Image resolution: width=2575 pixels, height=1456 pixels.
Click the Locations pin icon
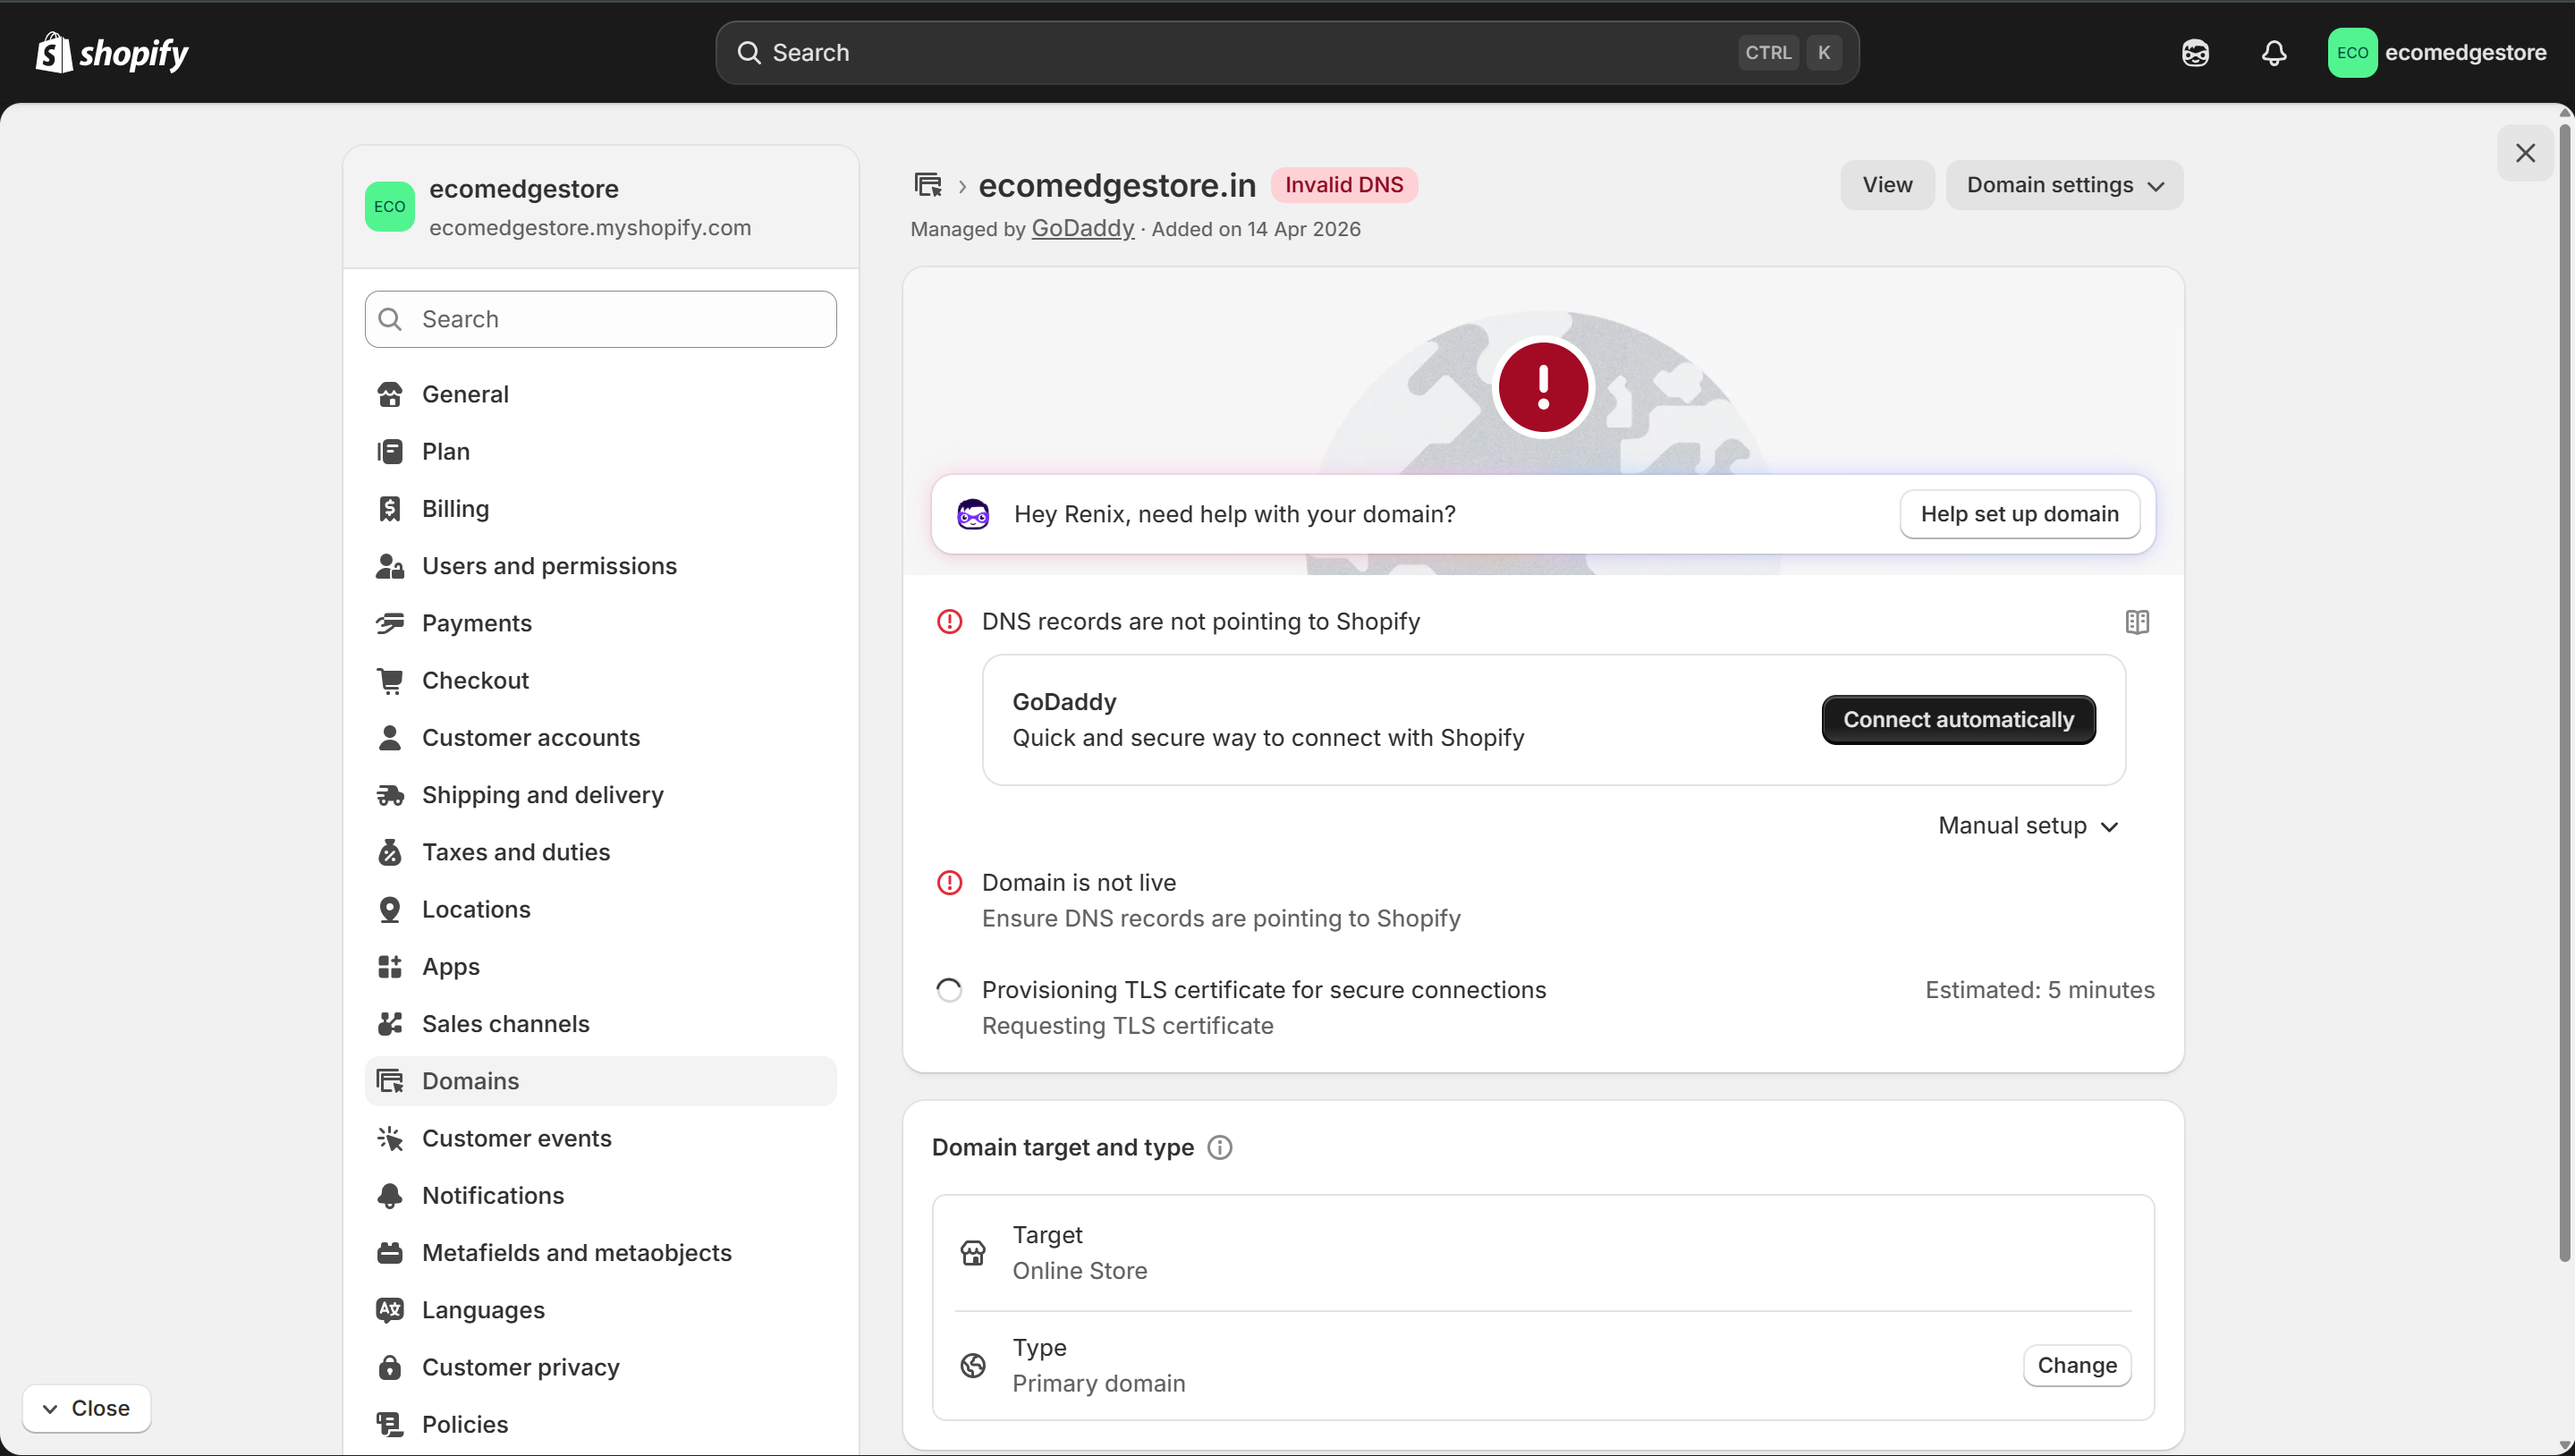pyautogui.click(x=390, y=909)
